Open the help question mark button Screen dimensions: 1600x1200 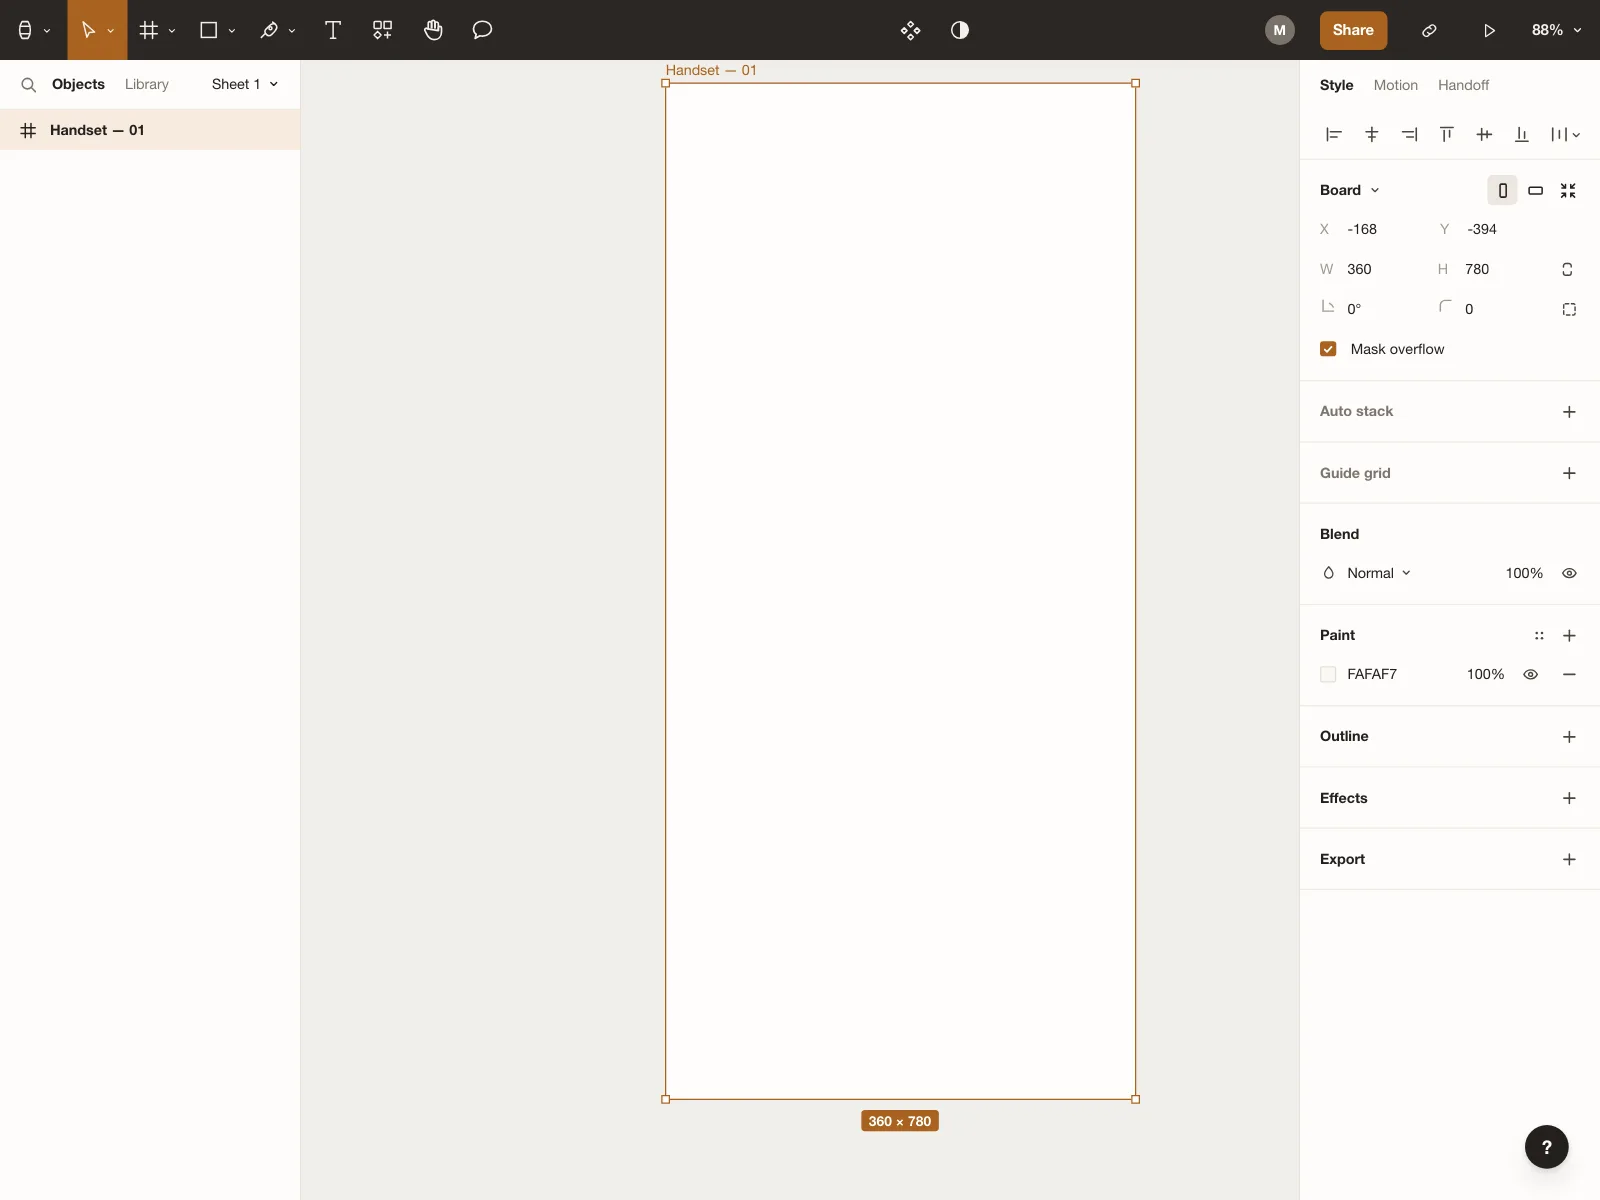1546,1147
